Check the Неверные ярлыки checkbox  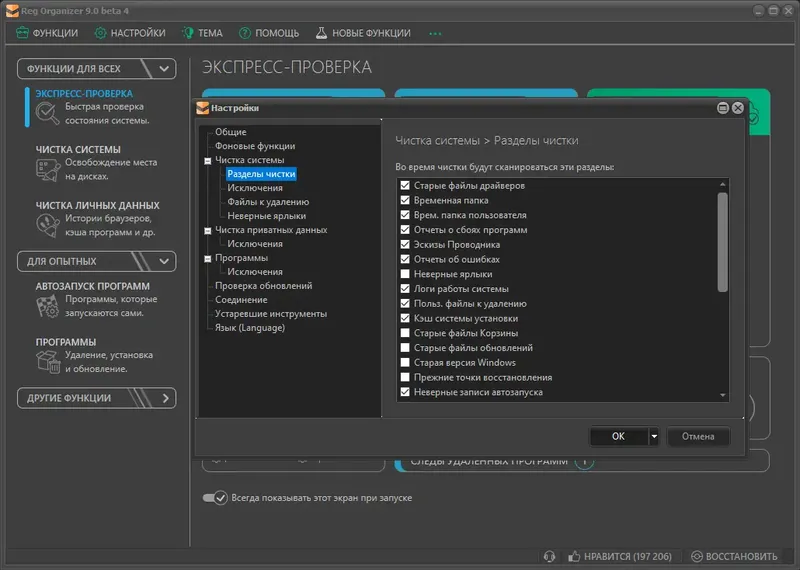405,274
